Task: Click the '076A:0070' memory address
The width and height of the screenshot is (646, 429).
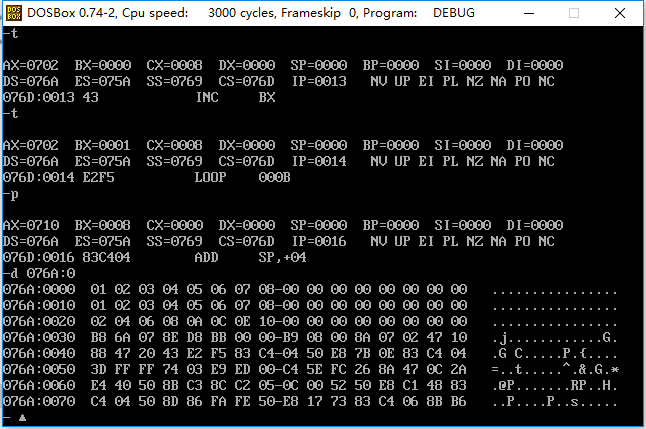Action: [x=39, y=401]
